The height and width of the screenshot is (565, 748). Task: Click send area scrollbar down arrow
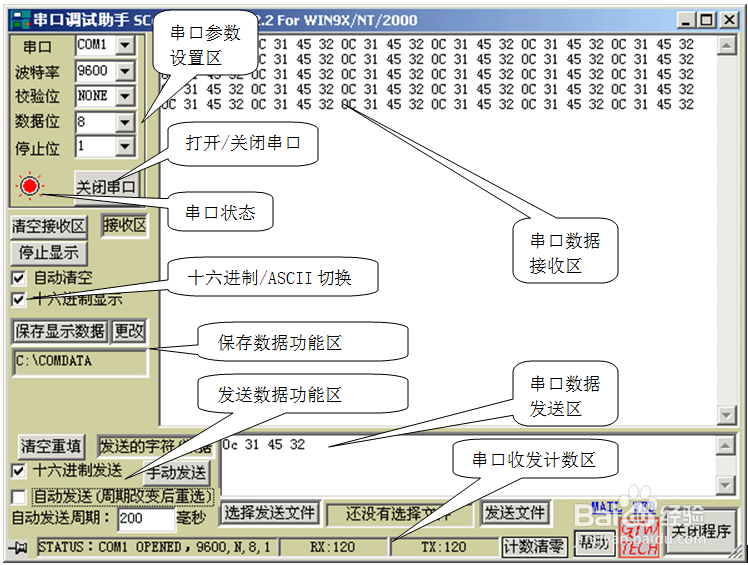coord(725,485)
